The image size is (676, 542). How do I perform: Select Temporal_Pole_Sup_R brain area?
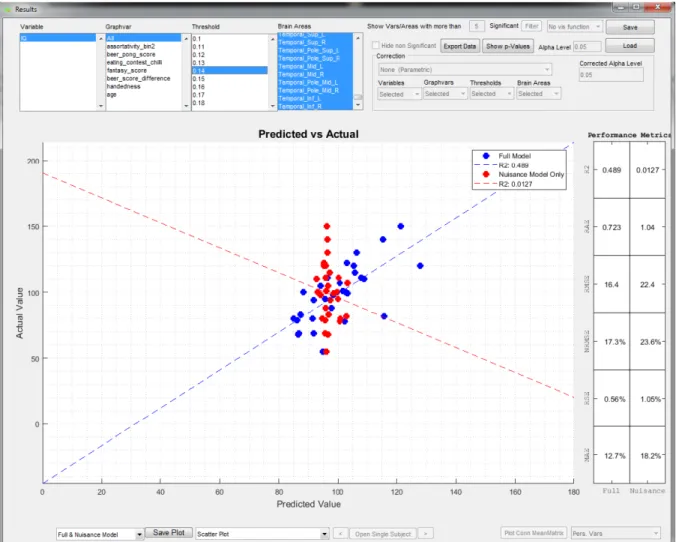click(316, 58)
